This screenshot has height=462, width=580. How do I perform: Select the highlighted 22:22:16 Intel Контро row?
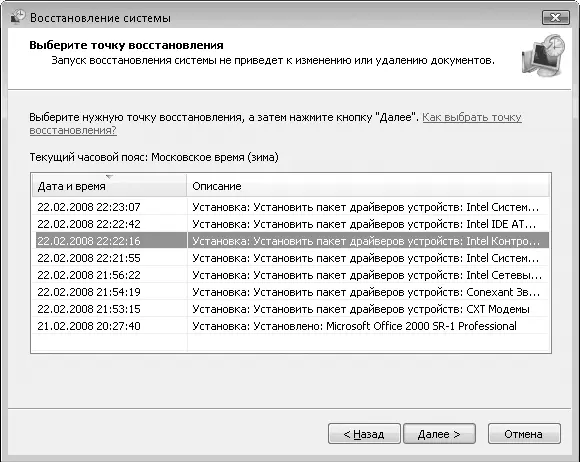290,241
